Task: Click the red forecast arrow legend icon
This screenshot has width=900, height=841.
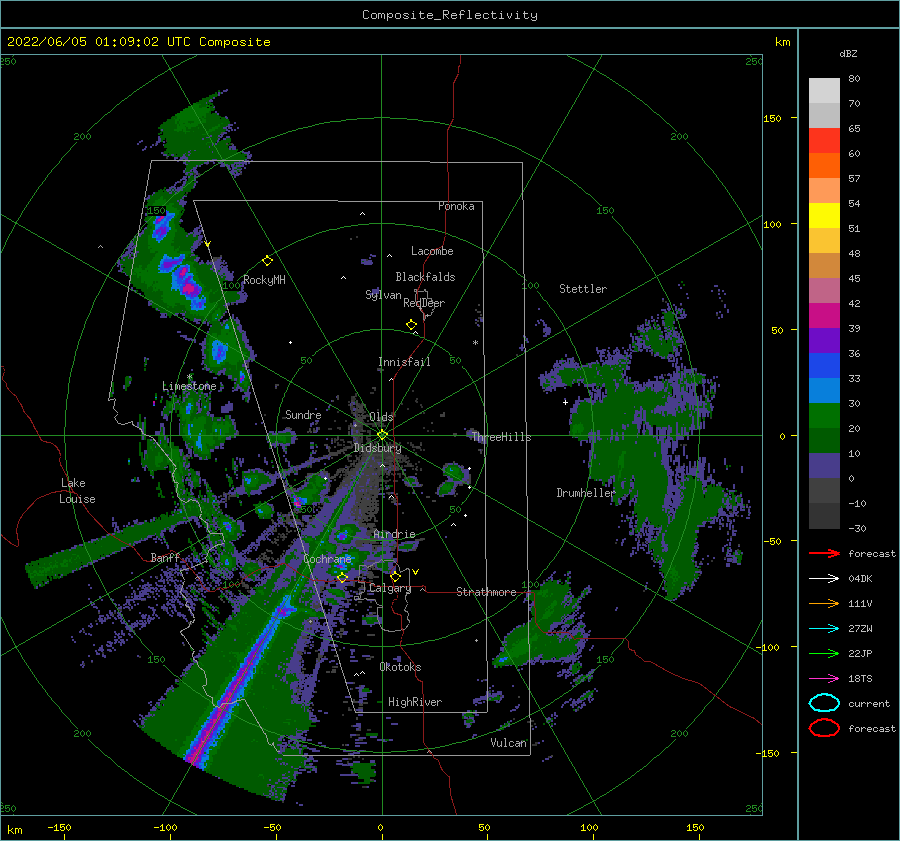Action: point(824,553)
